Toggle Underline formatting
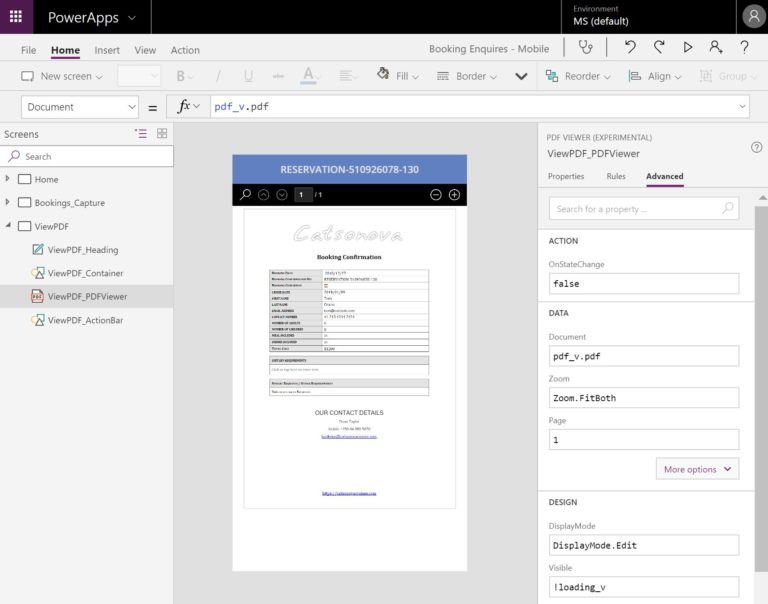The width and height of the screenshot is (768, 604). [x=248, y=76]
